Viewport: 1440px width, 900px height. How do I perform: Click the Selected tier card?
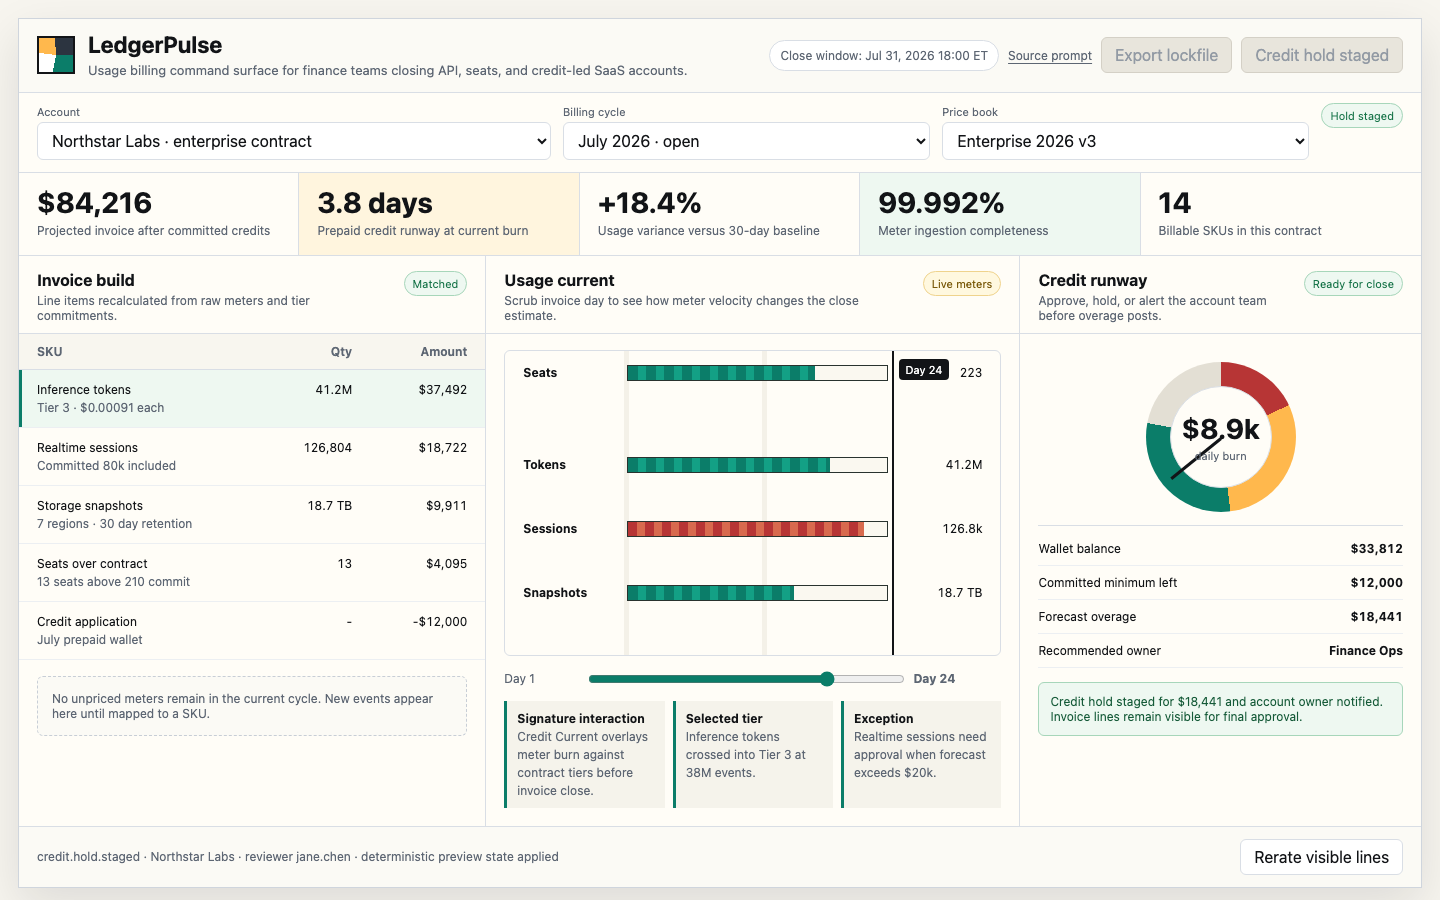(753, 754)
